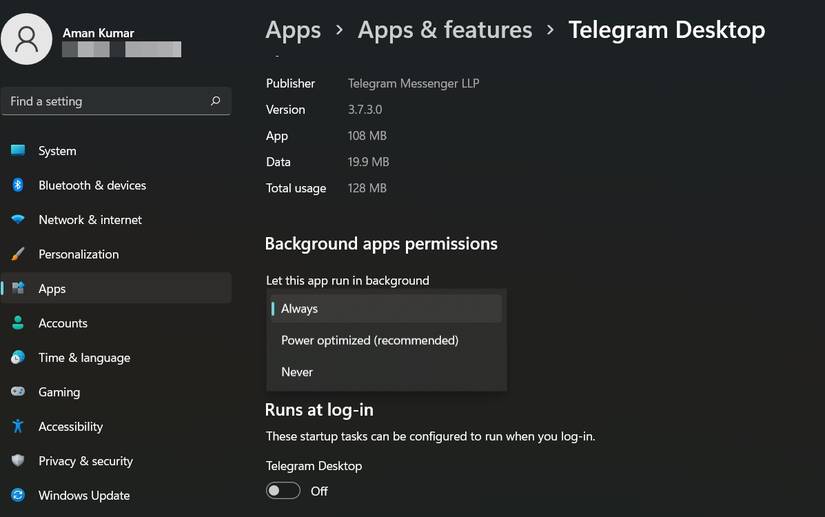825x517 pixels.
Task: Click the Personalization paintbrush icon
Action: (x=18, y=254)
